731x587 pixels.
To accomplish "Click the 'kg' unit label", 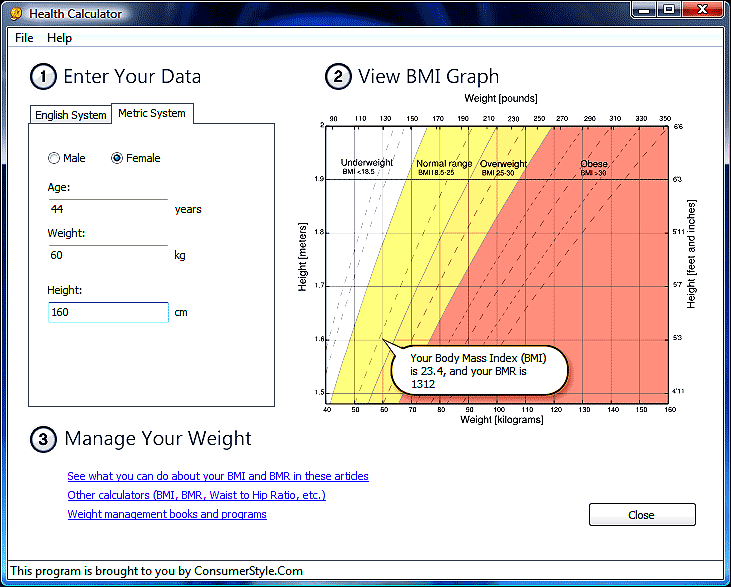I will coord(180,256).
